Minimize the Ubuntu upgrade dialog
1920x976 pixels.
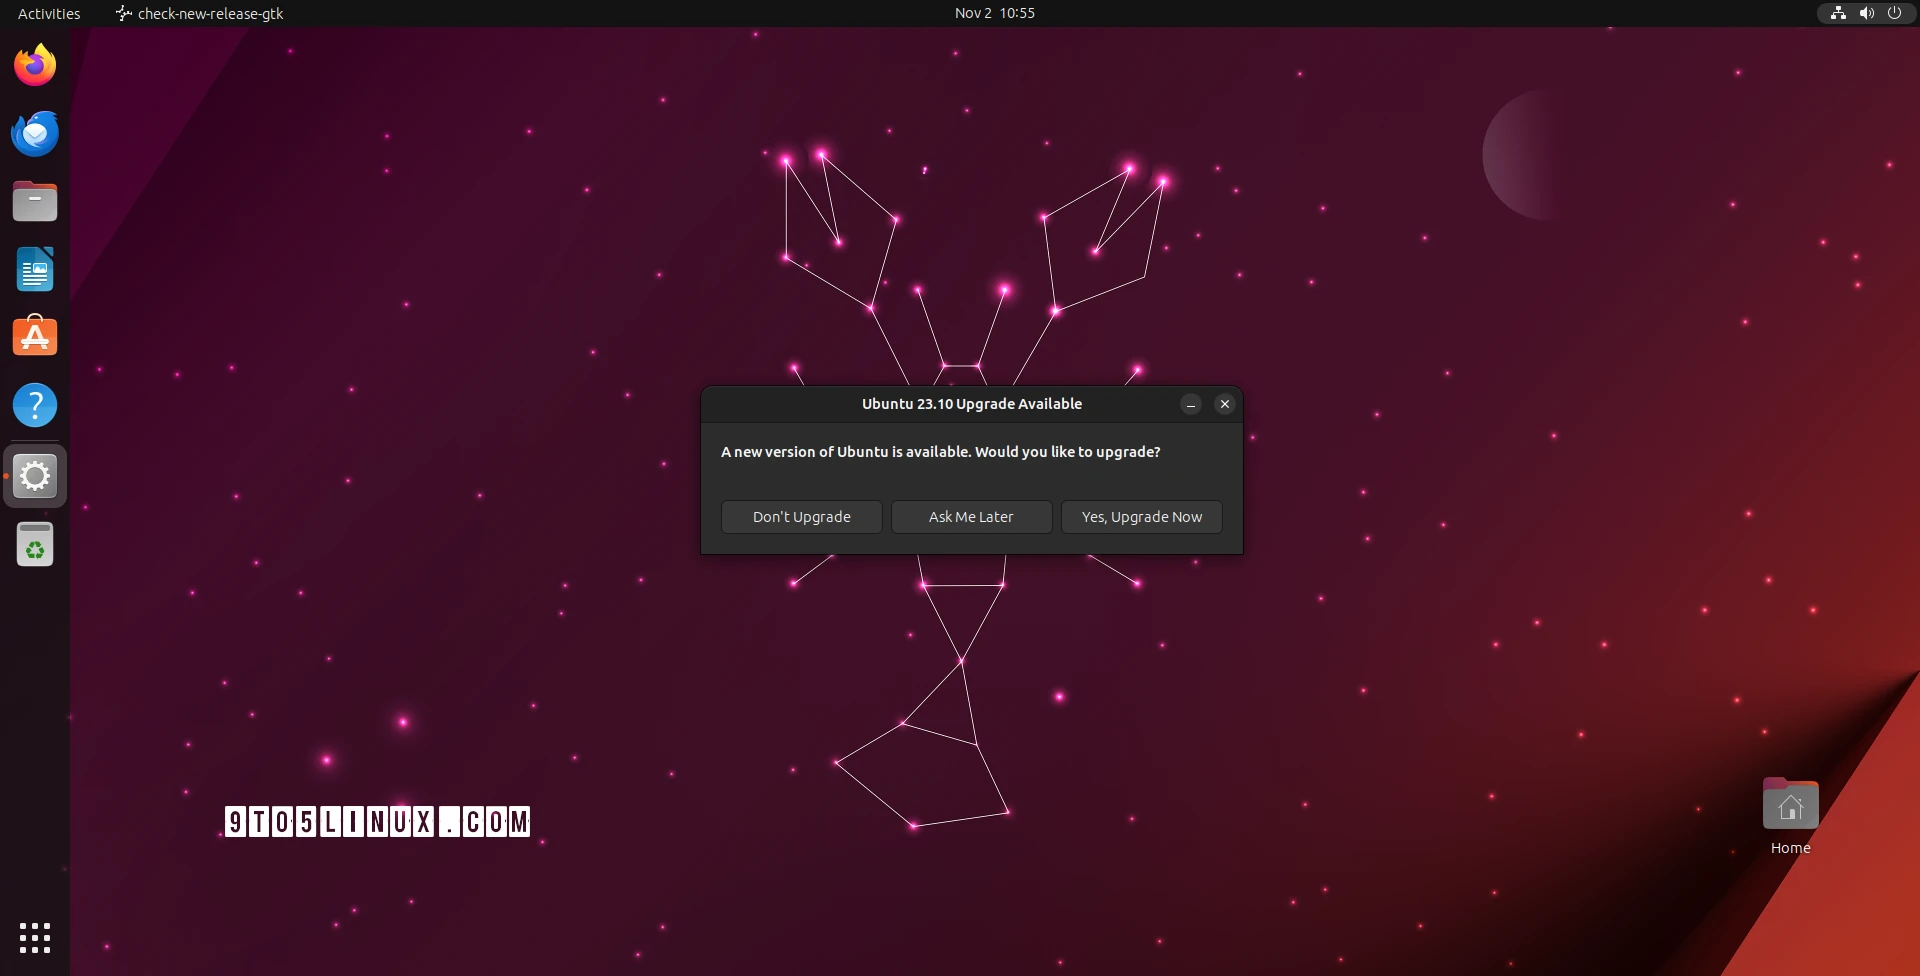(1190, 404)
